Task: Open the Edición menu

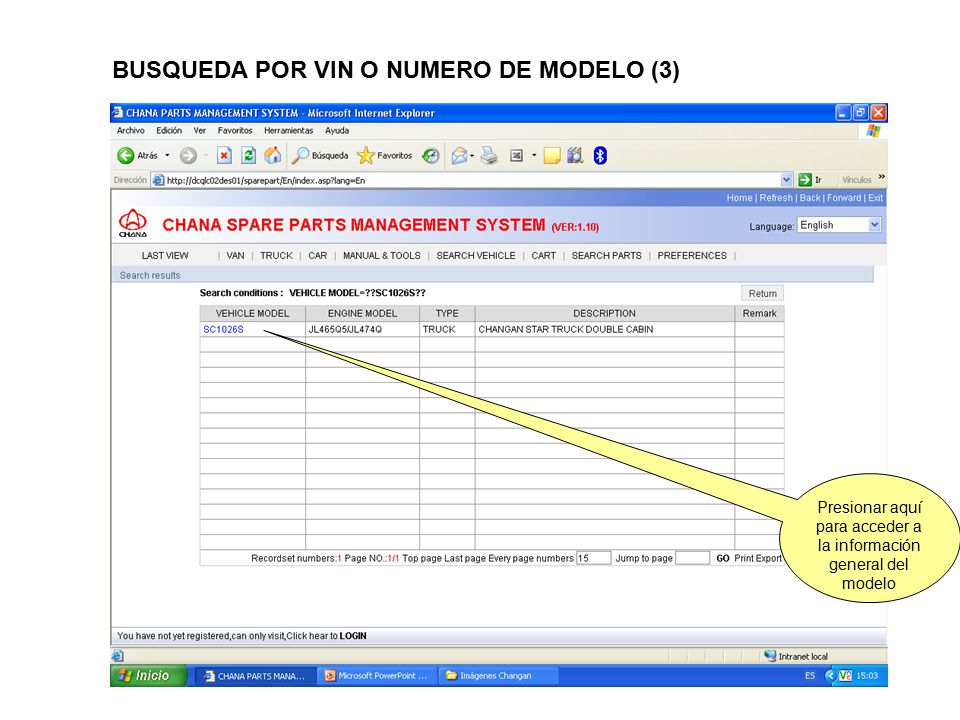Action: click(x=169, y=130)
